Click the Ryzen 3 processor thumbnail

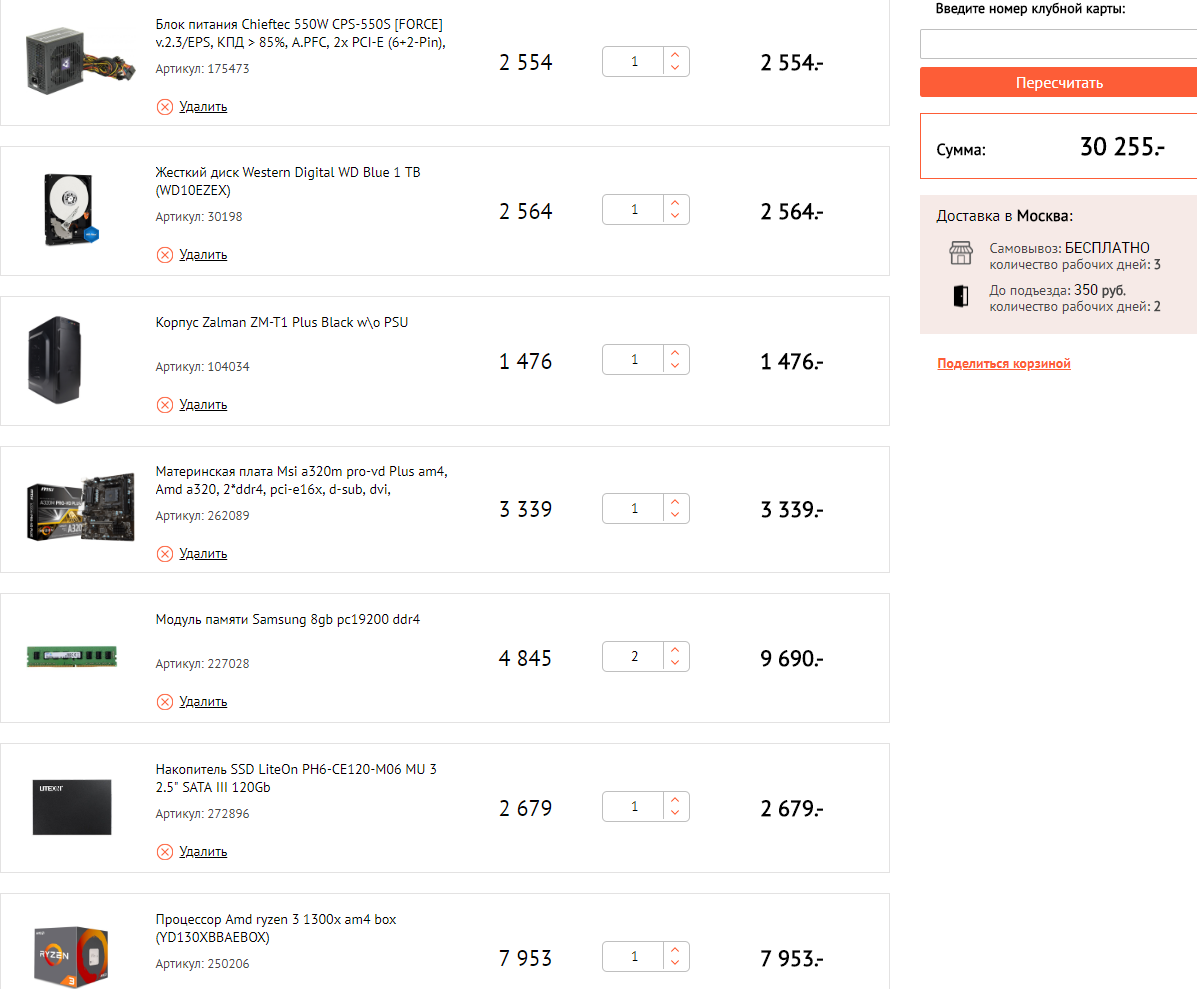(x=72, y=955)
